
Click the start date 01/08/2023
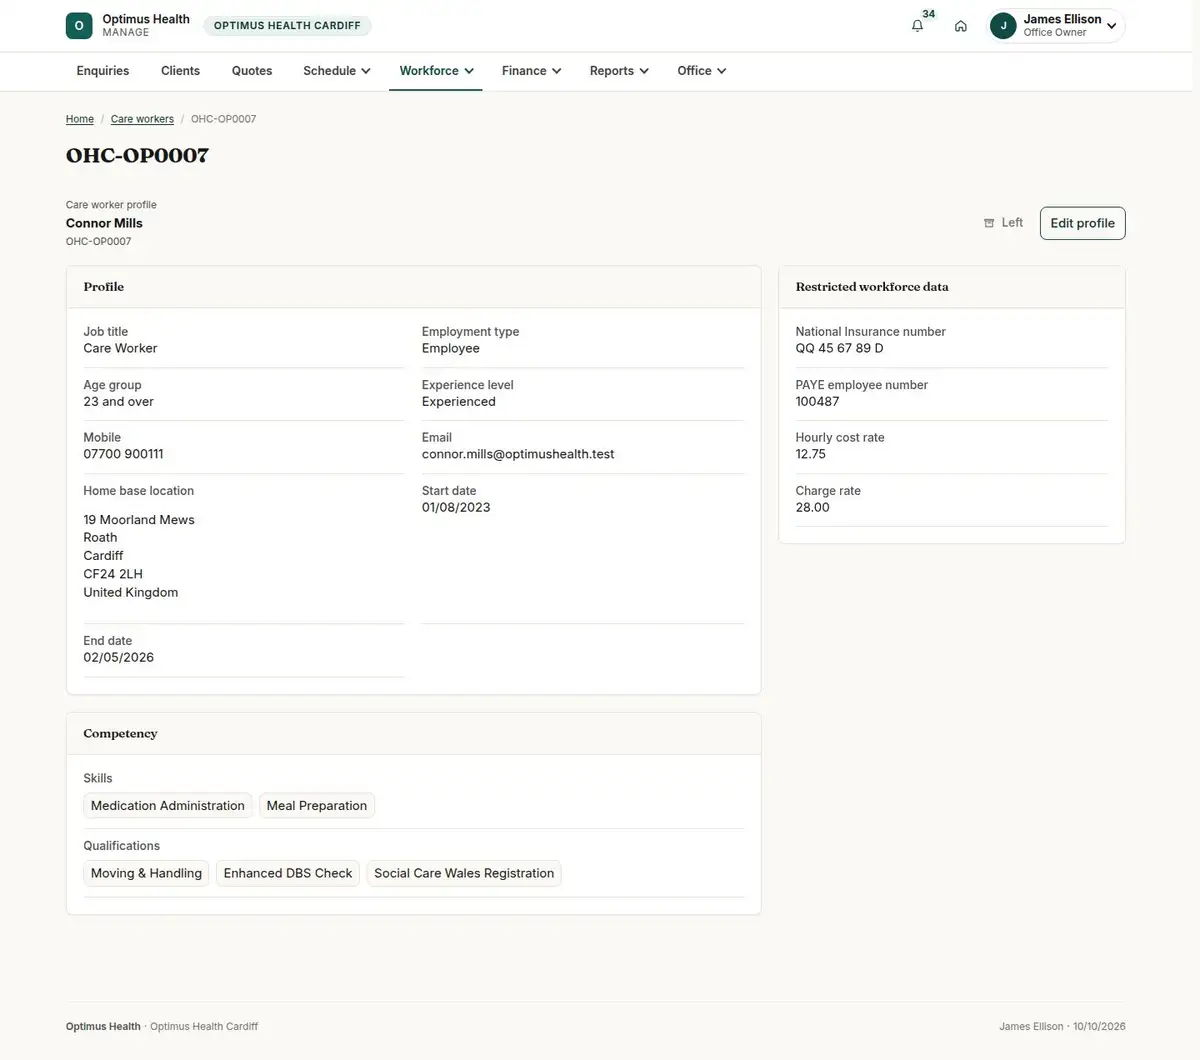tap(456, 507)
